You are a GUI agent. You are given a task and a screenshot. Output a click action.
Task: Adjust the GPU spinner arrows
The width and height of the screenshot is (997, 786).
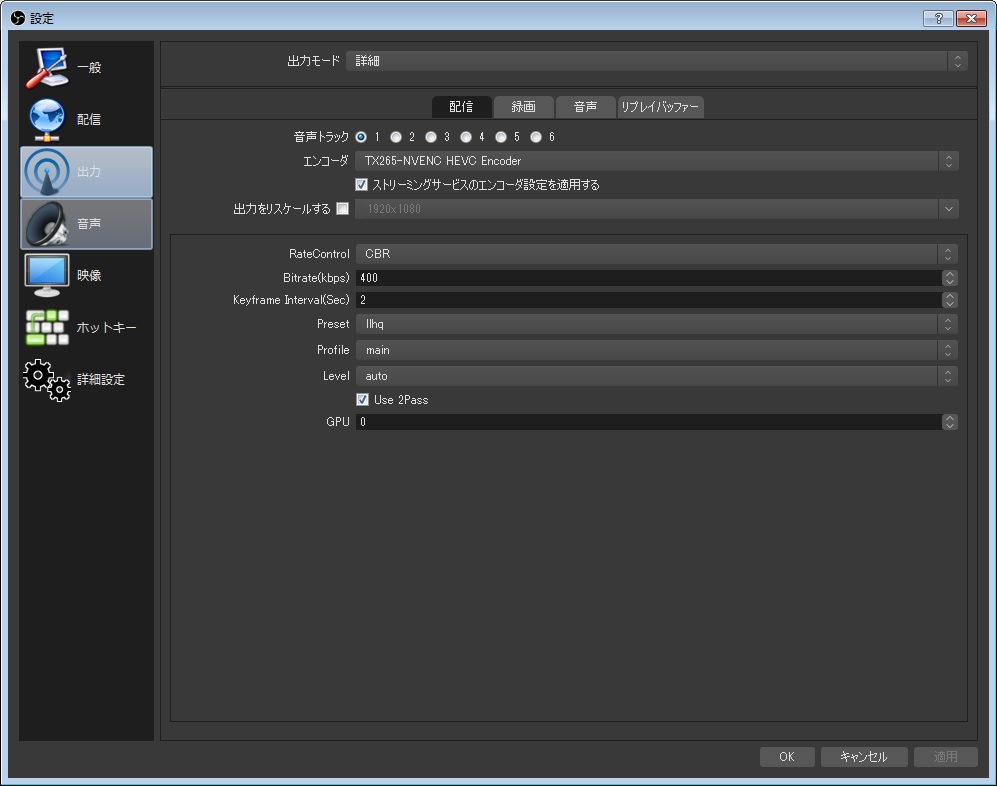coord(950,422)
